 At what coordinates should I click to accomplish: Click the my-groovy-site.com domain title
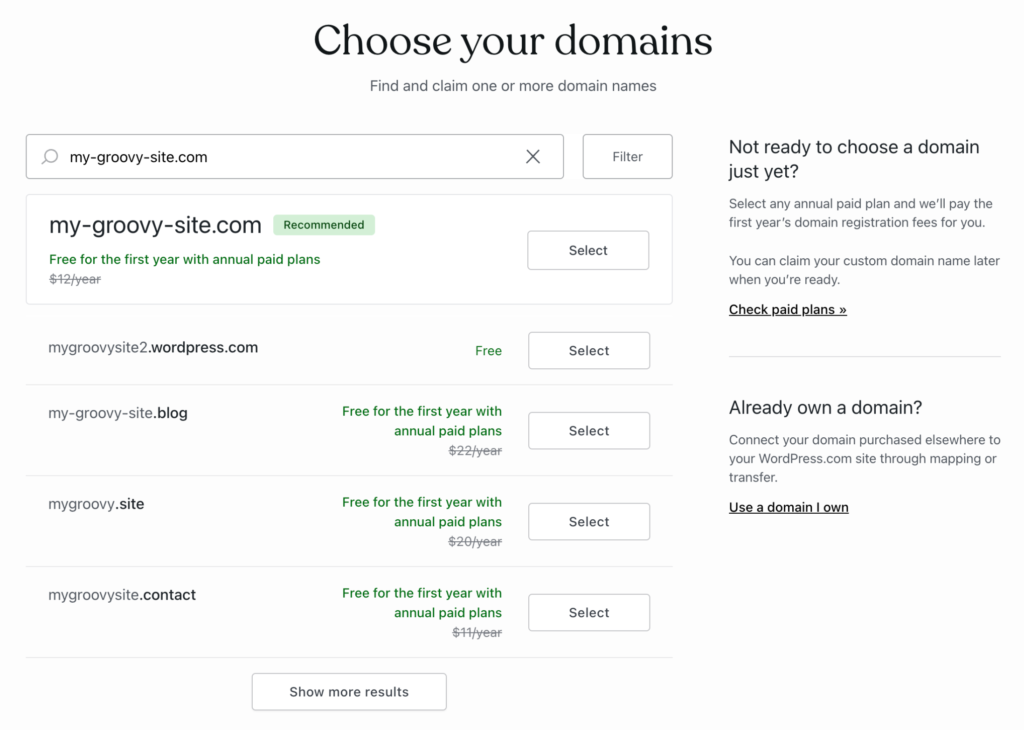coord(155,226)
